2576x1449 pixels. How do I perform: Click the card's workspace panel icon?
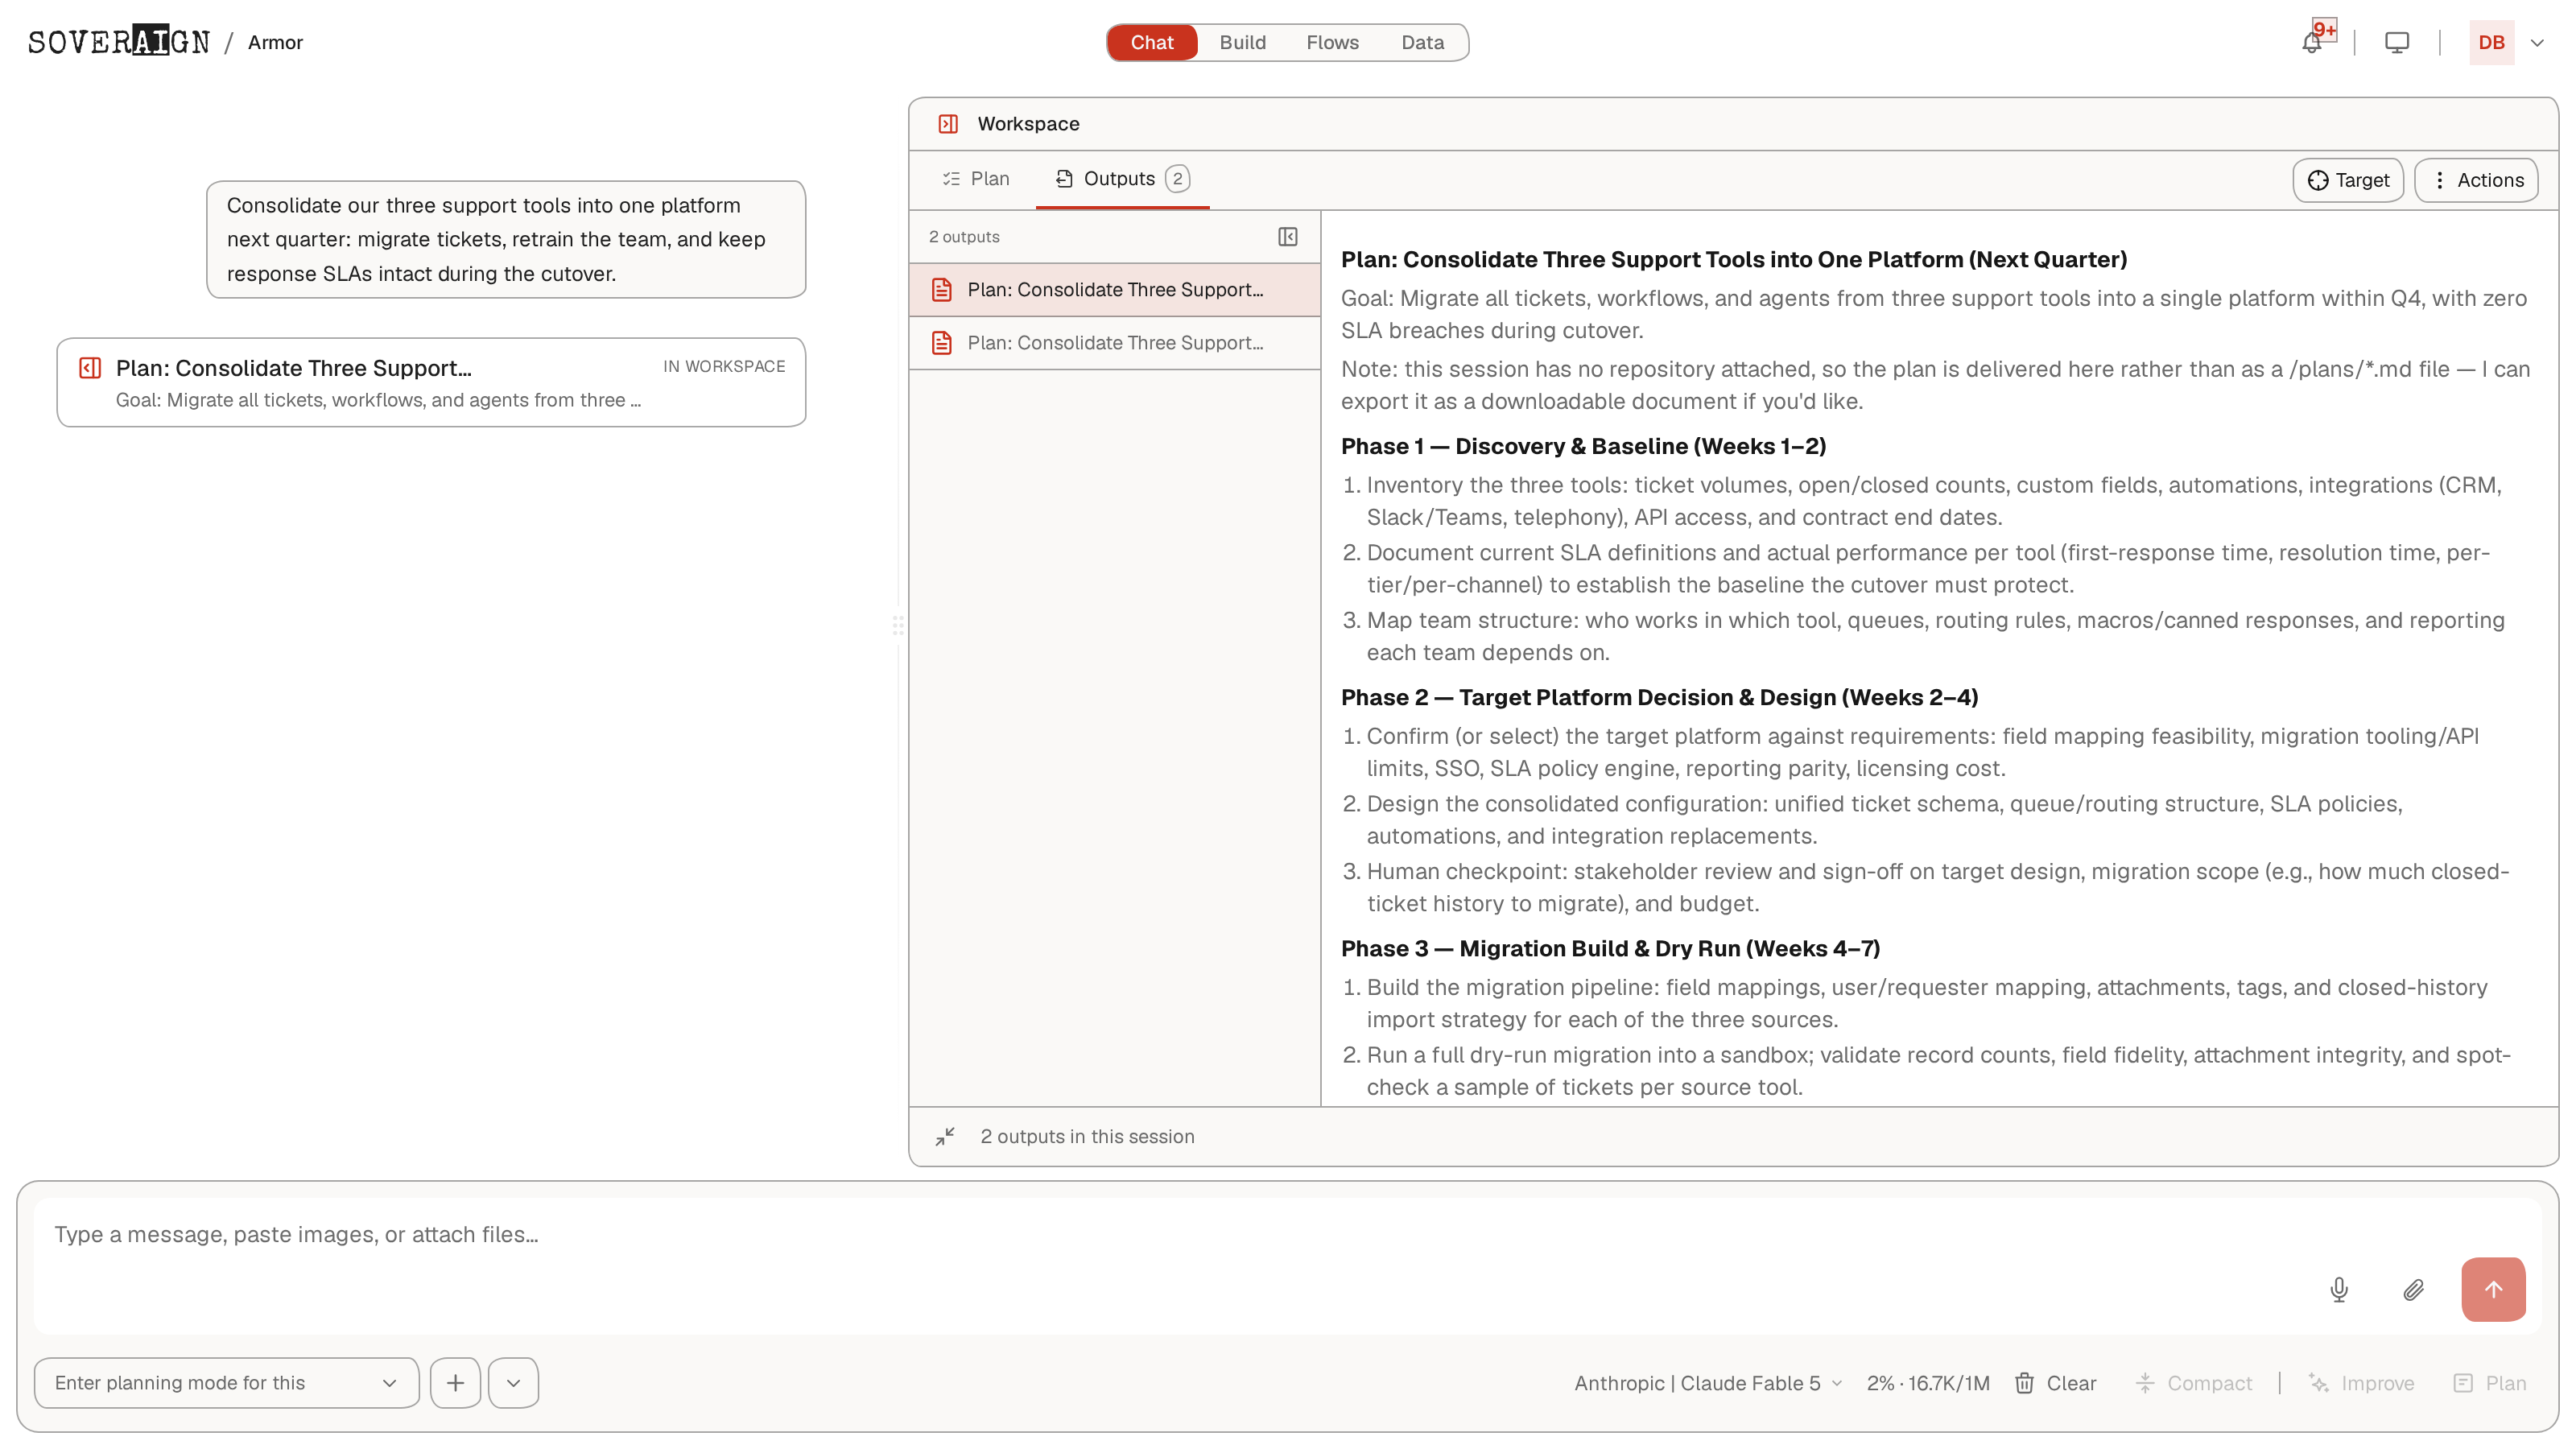pos(90,368)
